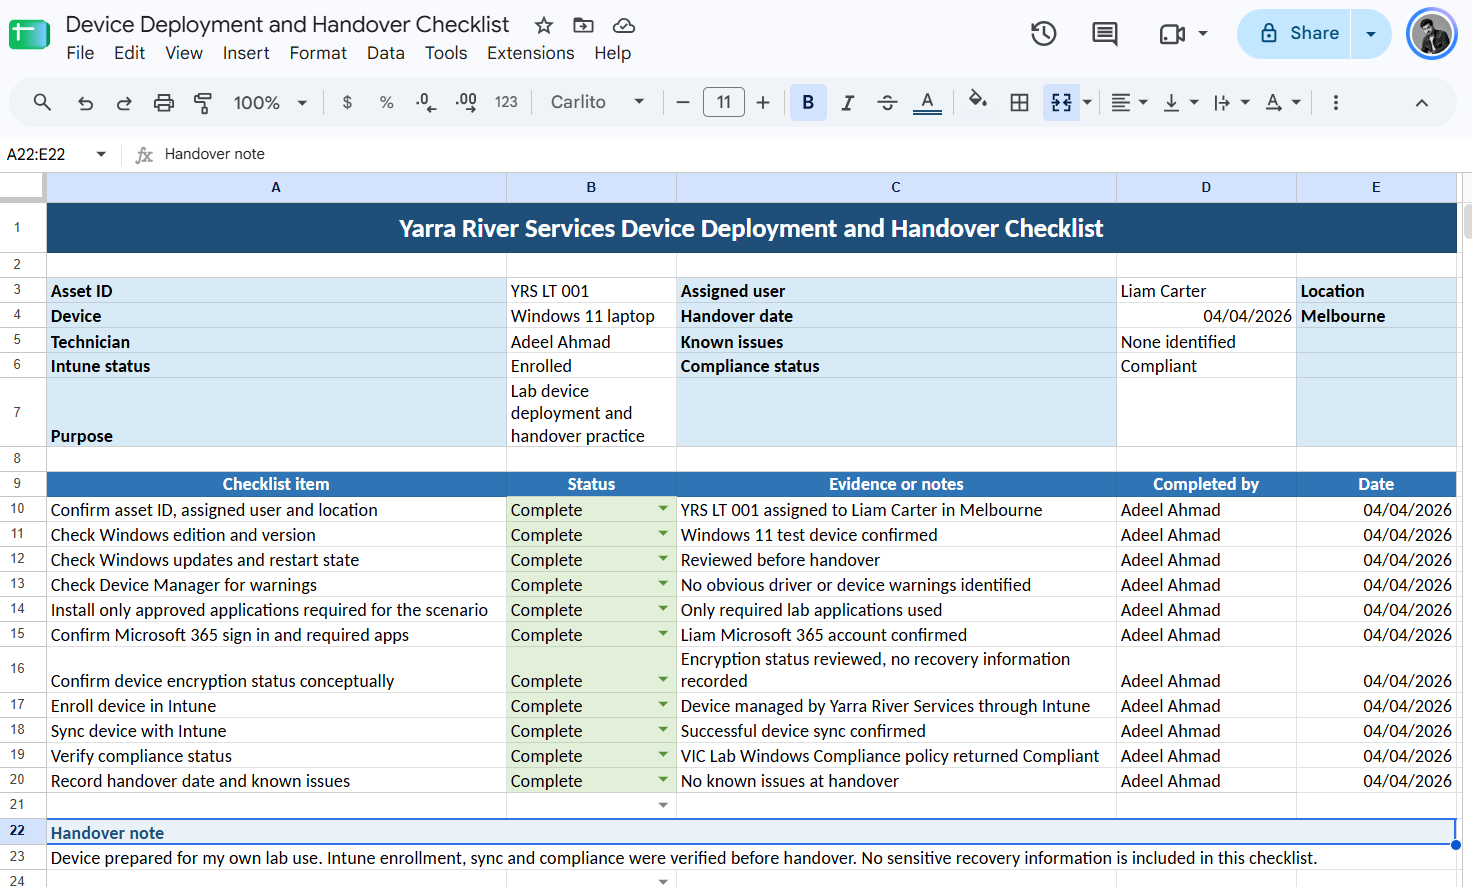The height and width of the screenshot is (887, 1472).
Task: Select the cell containing Liam Carter
Action: pos(1206,291)
